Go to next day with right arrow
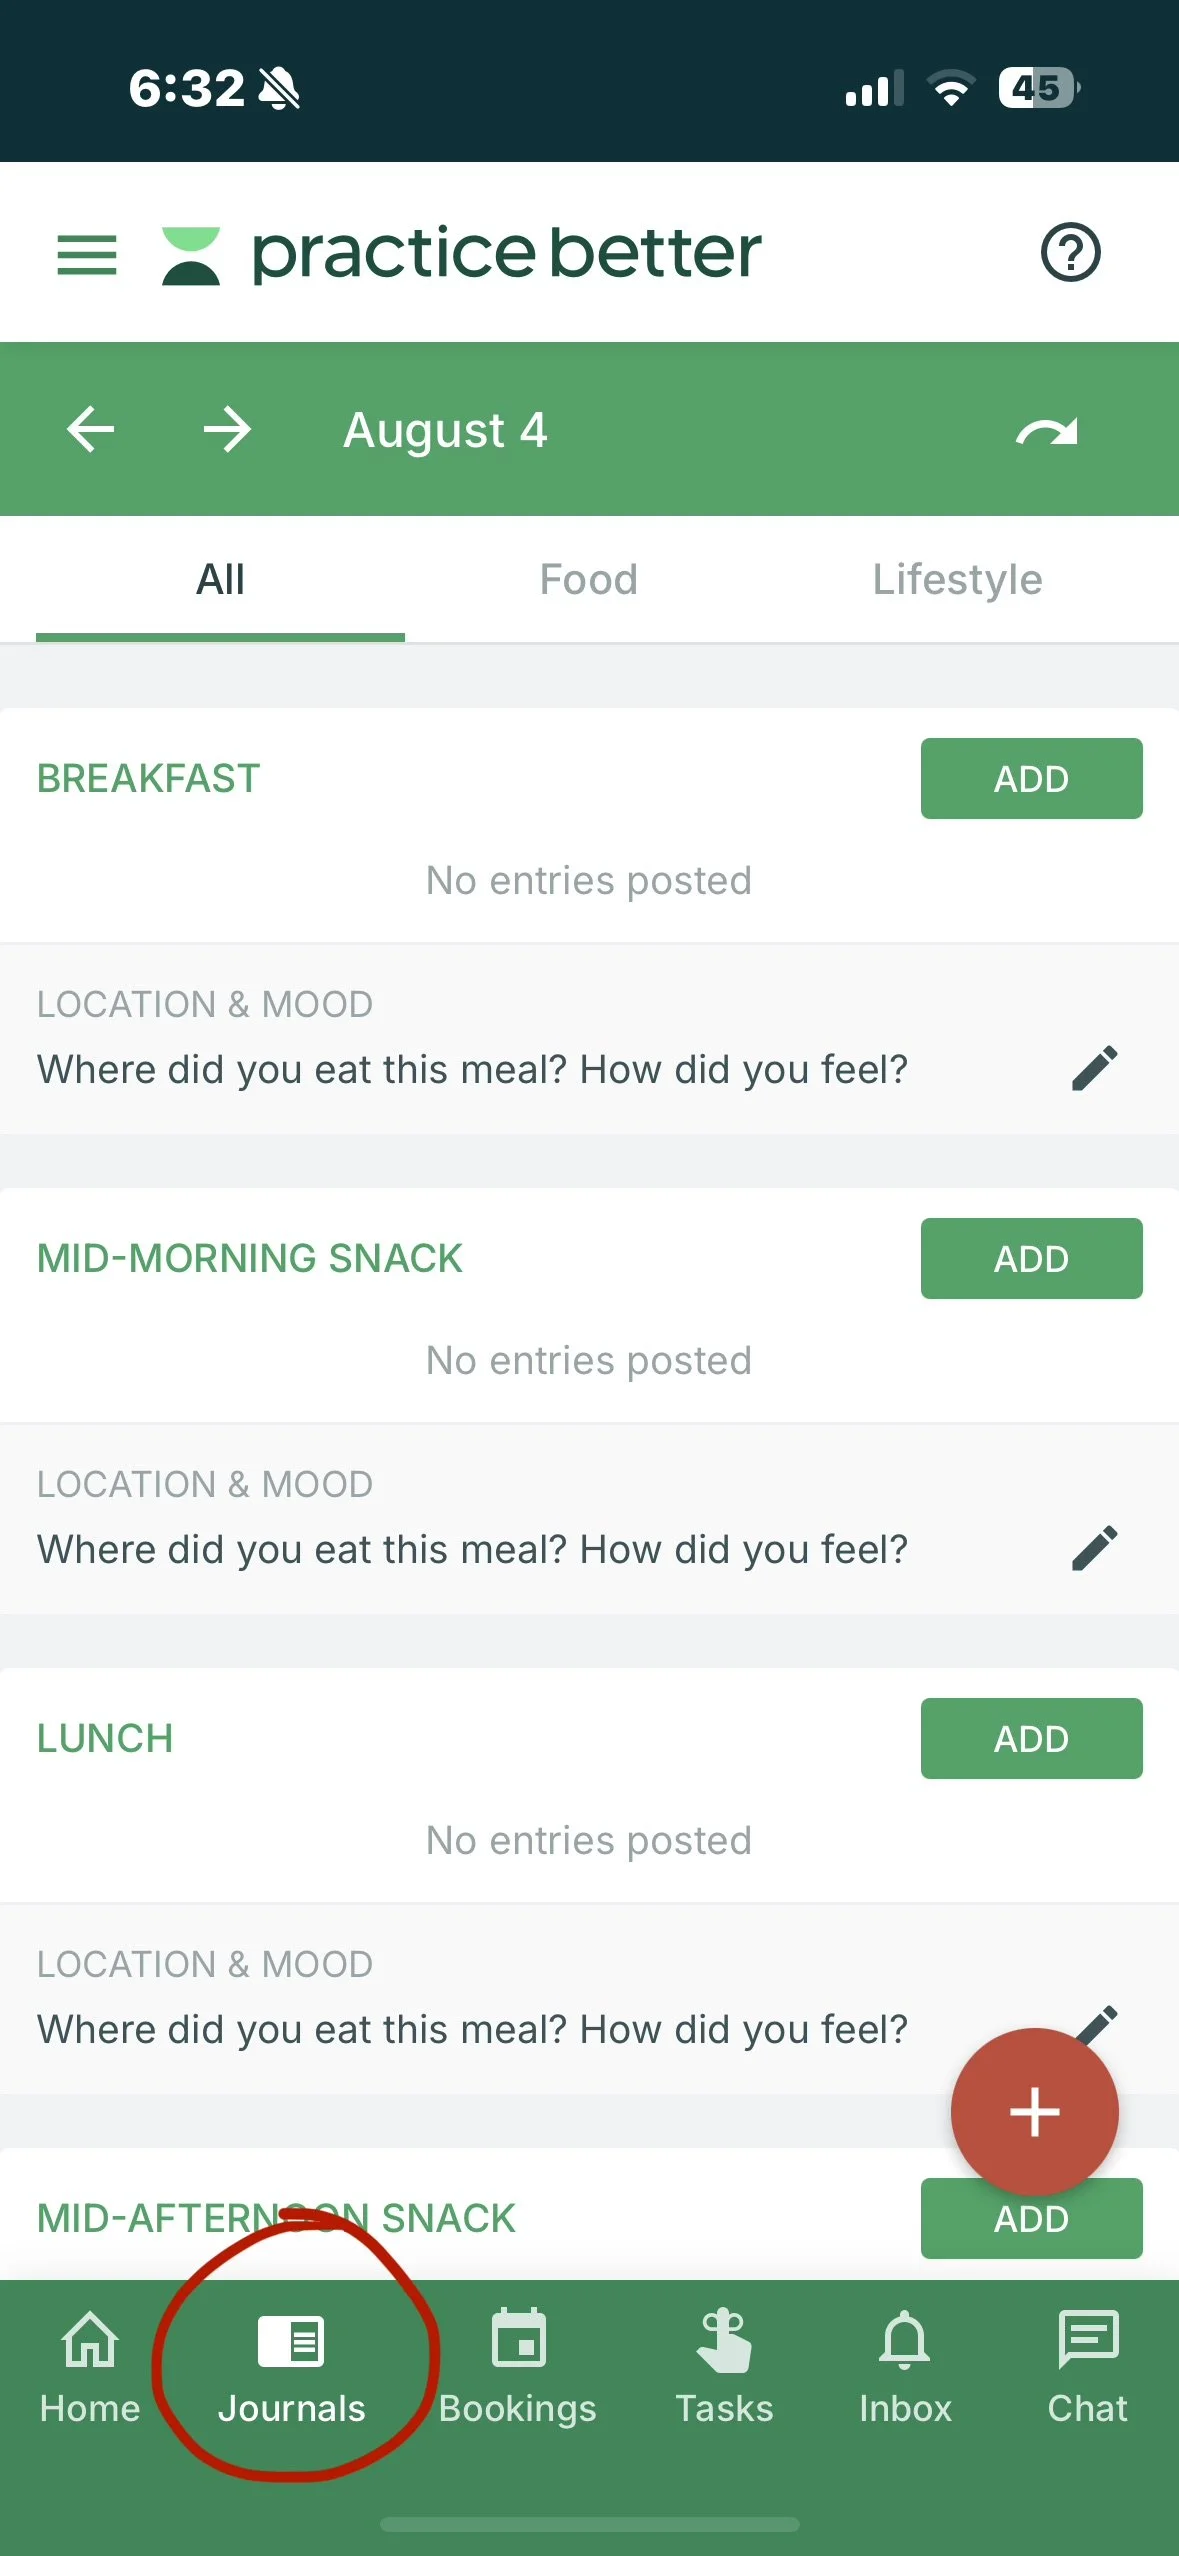1179x2556 pixels. point(227,430)
